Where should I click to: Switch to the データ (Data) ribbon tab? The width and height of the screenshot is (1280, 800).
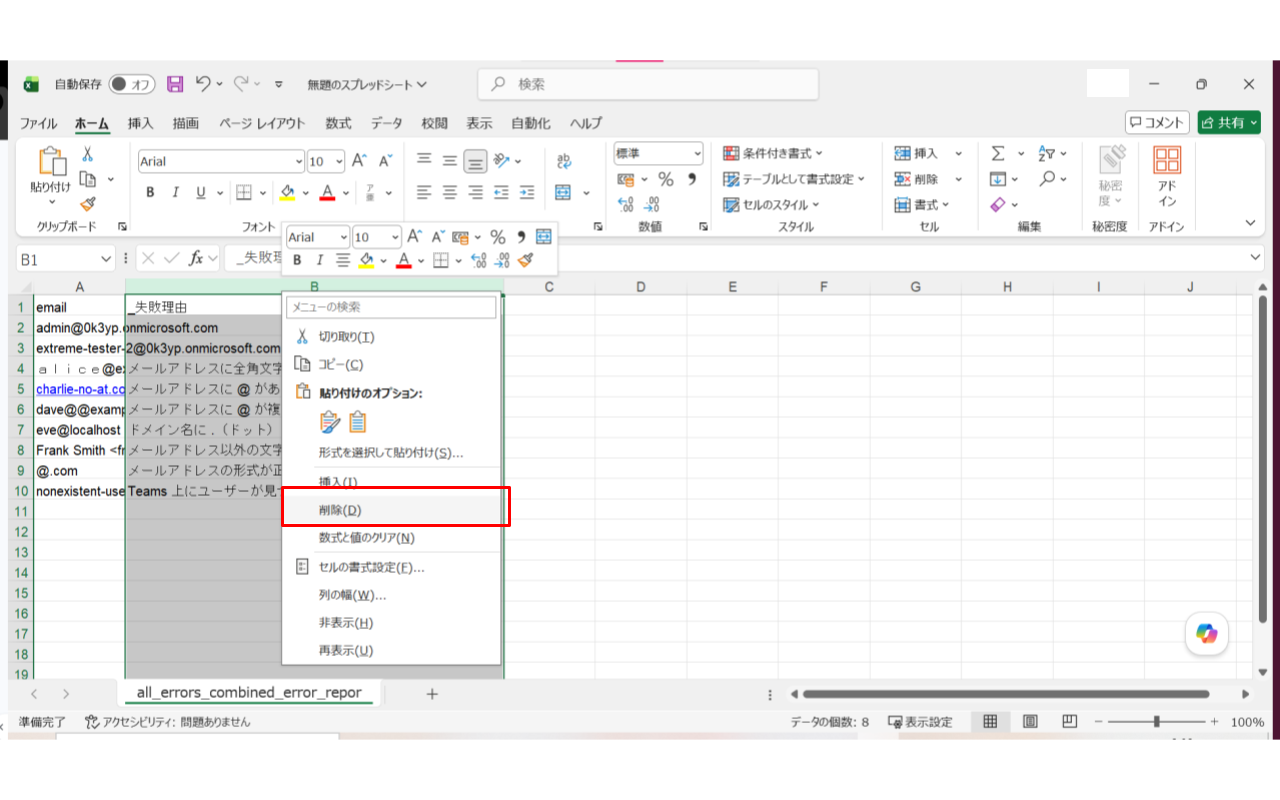point(386,123)
